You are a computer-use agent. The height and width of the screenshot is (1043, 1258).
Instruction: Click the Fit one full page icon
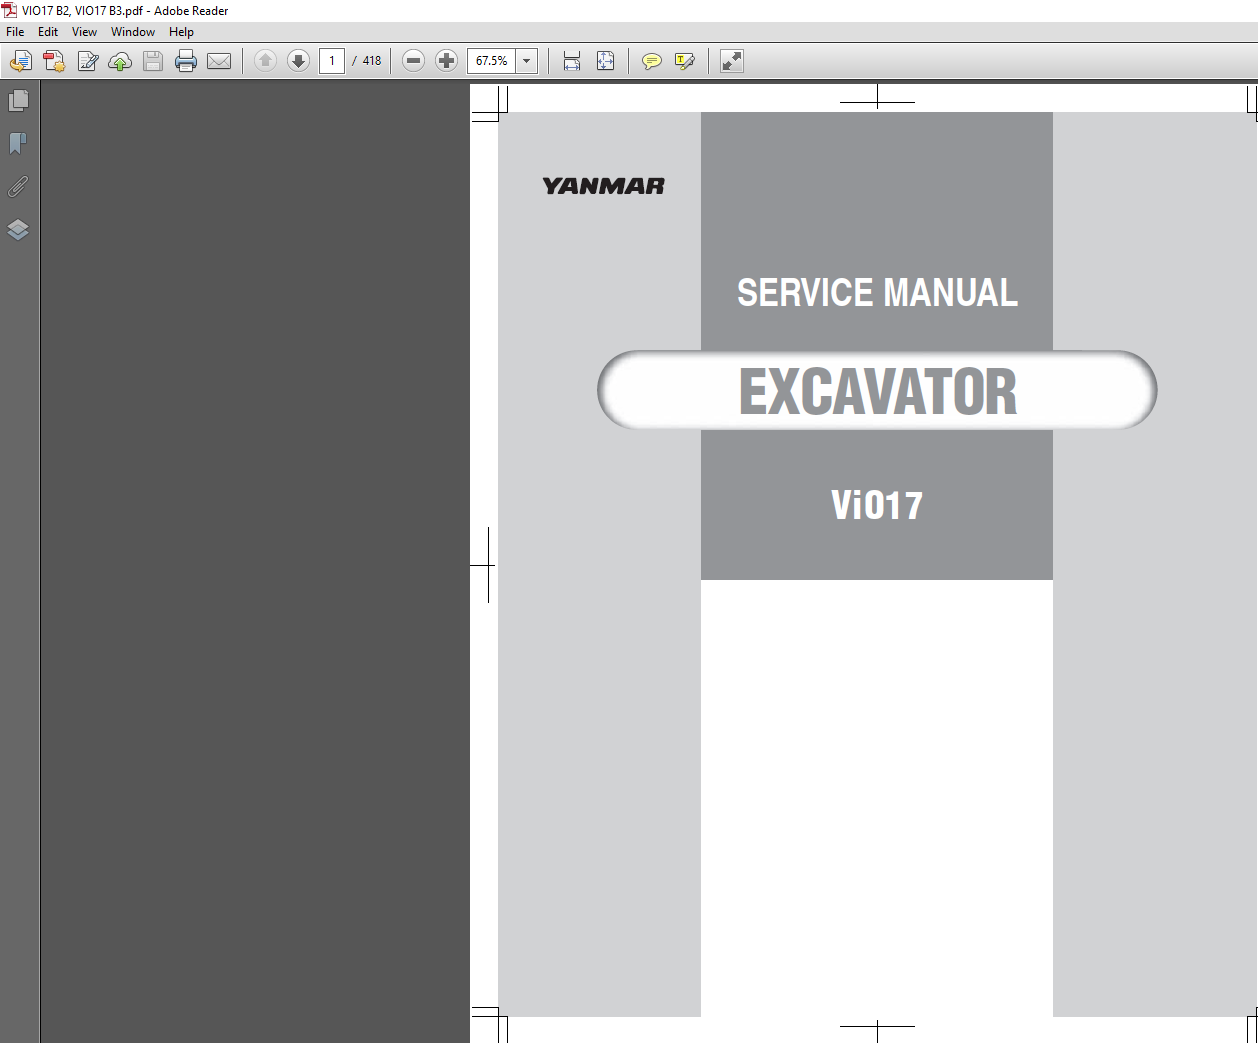[605, 61]
